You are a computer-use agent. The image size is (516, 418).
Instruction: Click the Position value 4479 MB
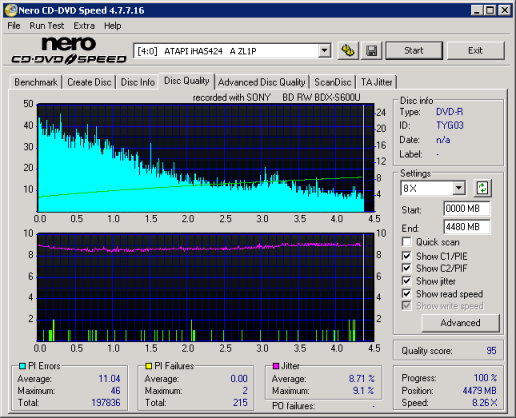pos(479,390)
